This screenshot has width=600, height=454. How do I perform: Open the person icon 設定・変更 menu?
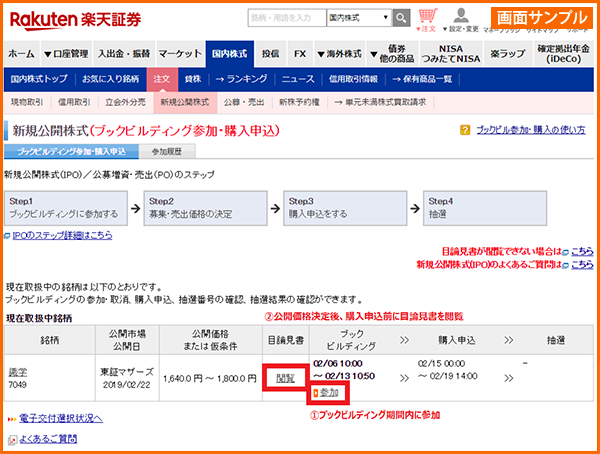point(461,20)
